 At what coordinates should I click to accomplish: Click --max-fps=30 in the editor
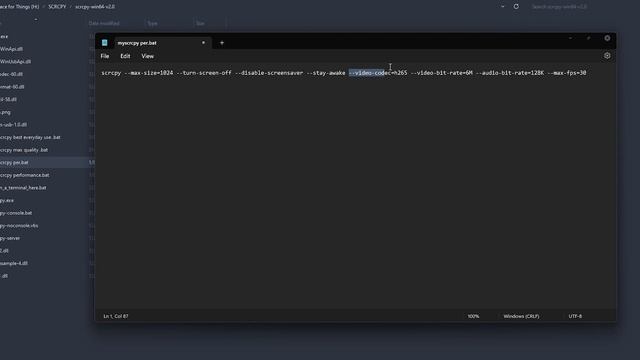567,73
